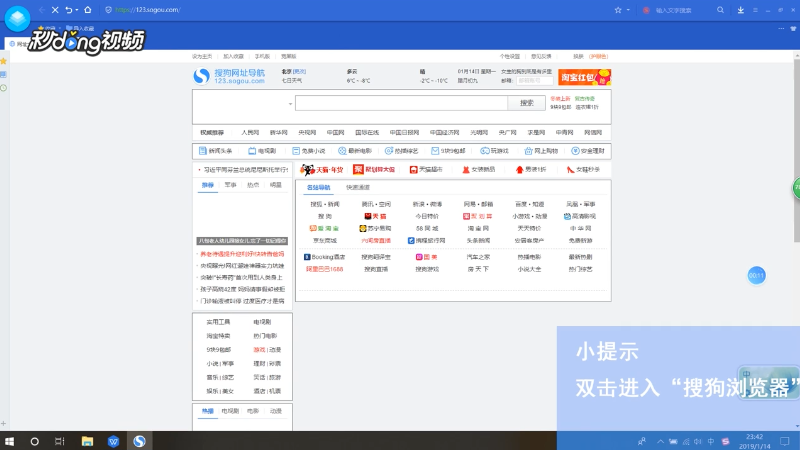The image size is (800, 450).
Task: Click the 携程旅行网 site link
Action: tap(427, 240)
